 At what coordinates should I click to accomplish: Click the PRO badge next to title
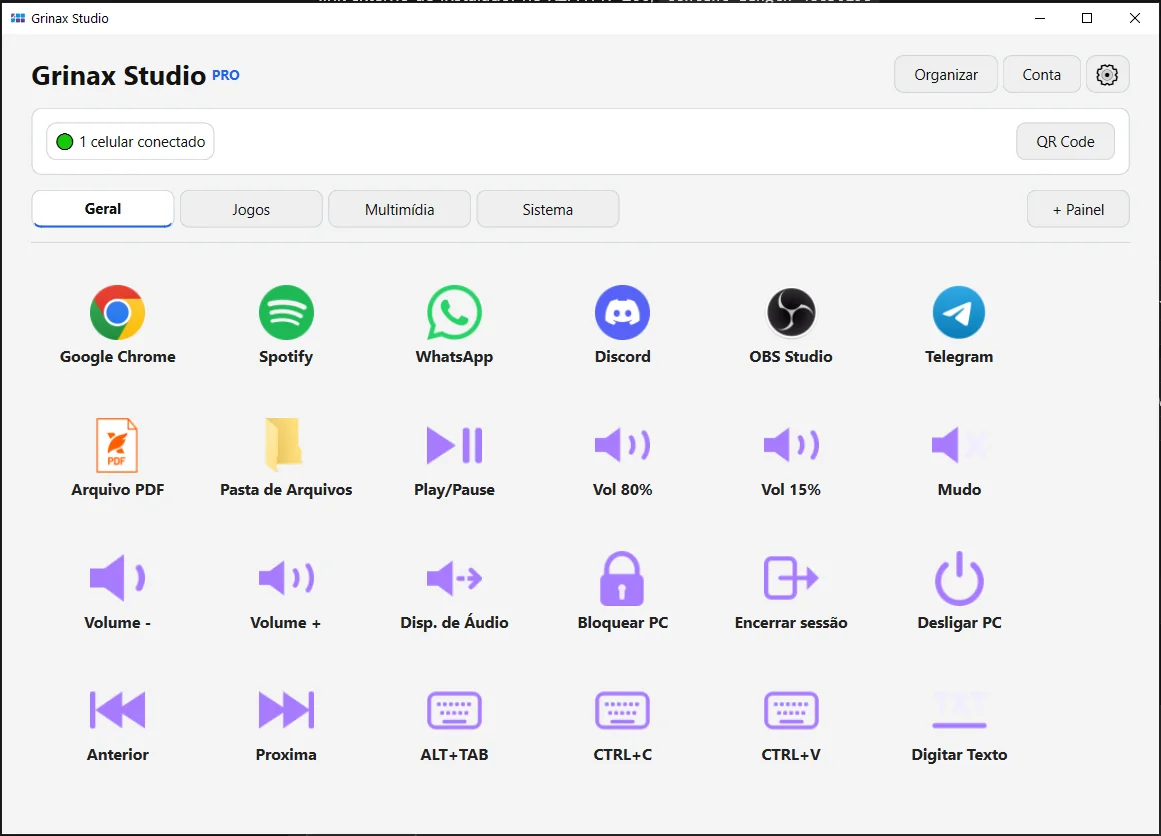point(226,75)
